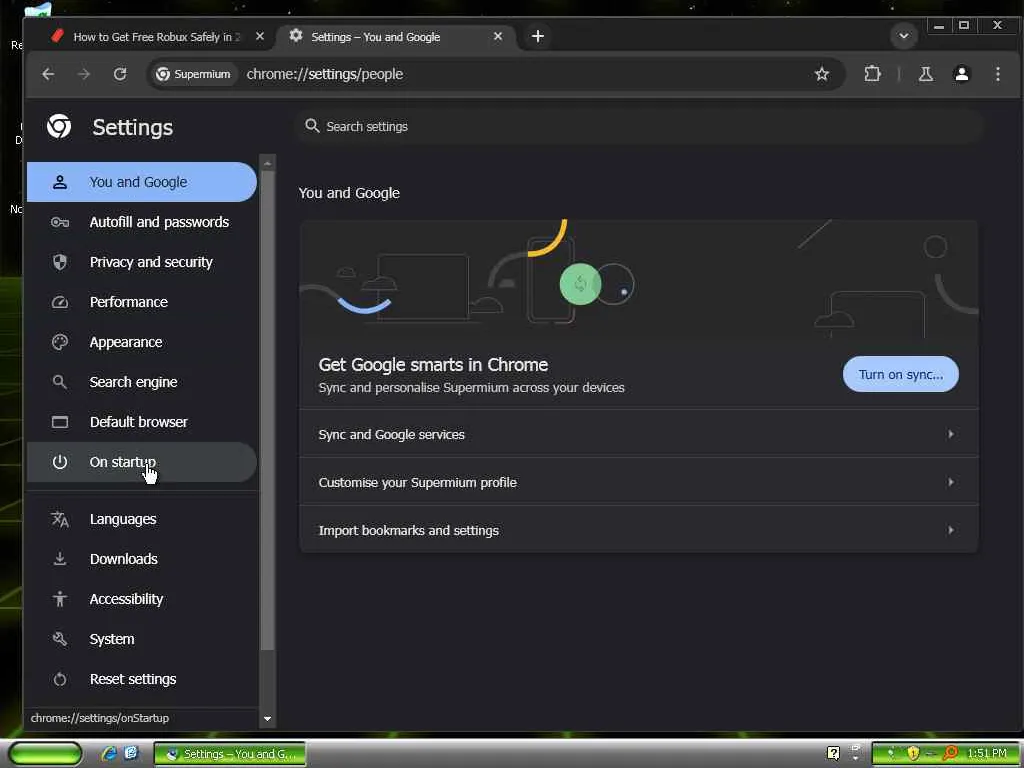
Task: Click the sidebar scrollbar thumb
Action: [x=267, y=410]
